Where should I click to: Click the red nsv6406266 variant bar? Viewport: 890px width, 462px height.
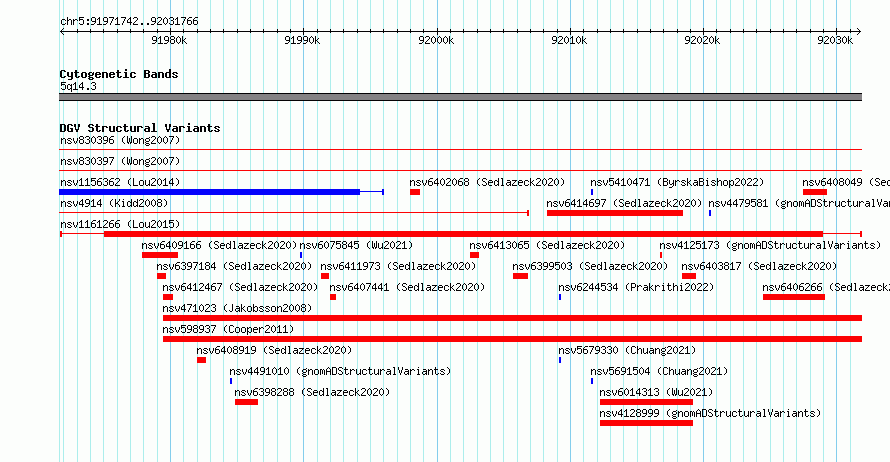click(794, 297)
